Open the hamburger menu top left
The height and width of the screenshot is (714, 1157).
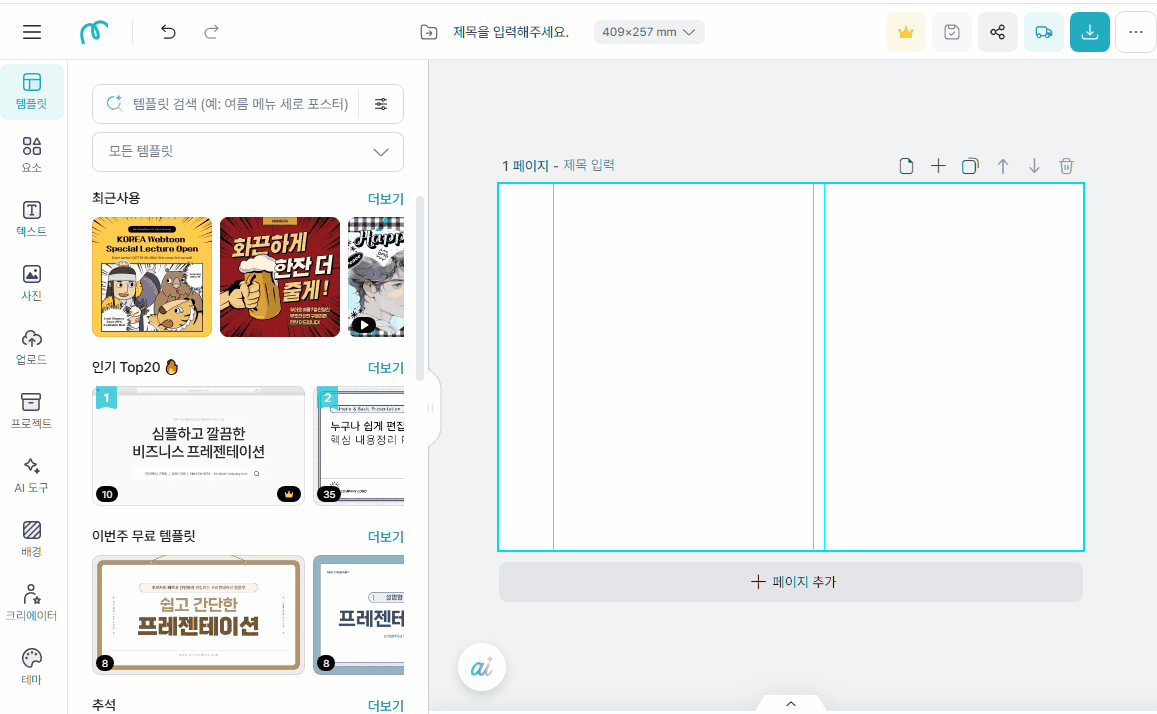(31, 31)
